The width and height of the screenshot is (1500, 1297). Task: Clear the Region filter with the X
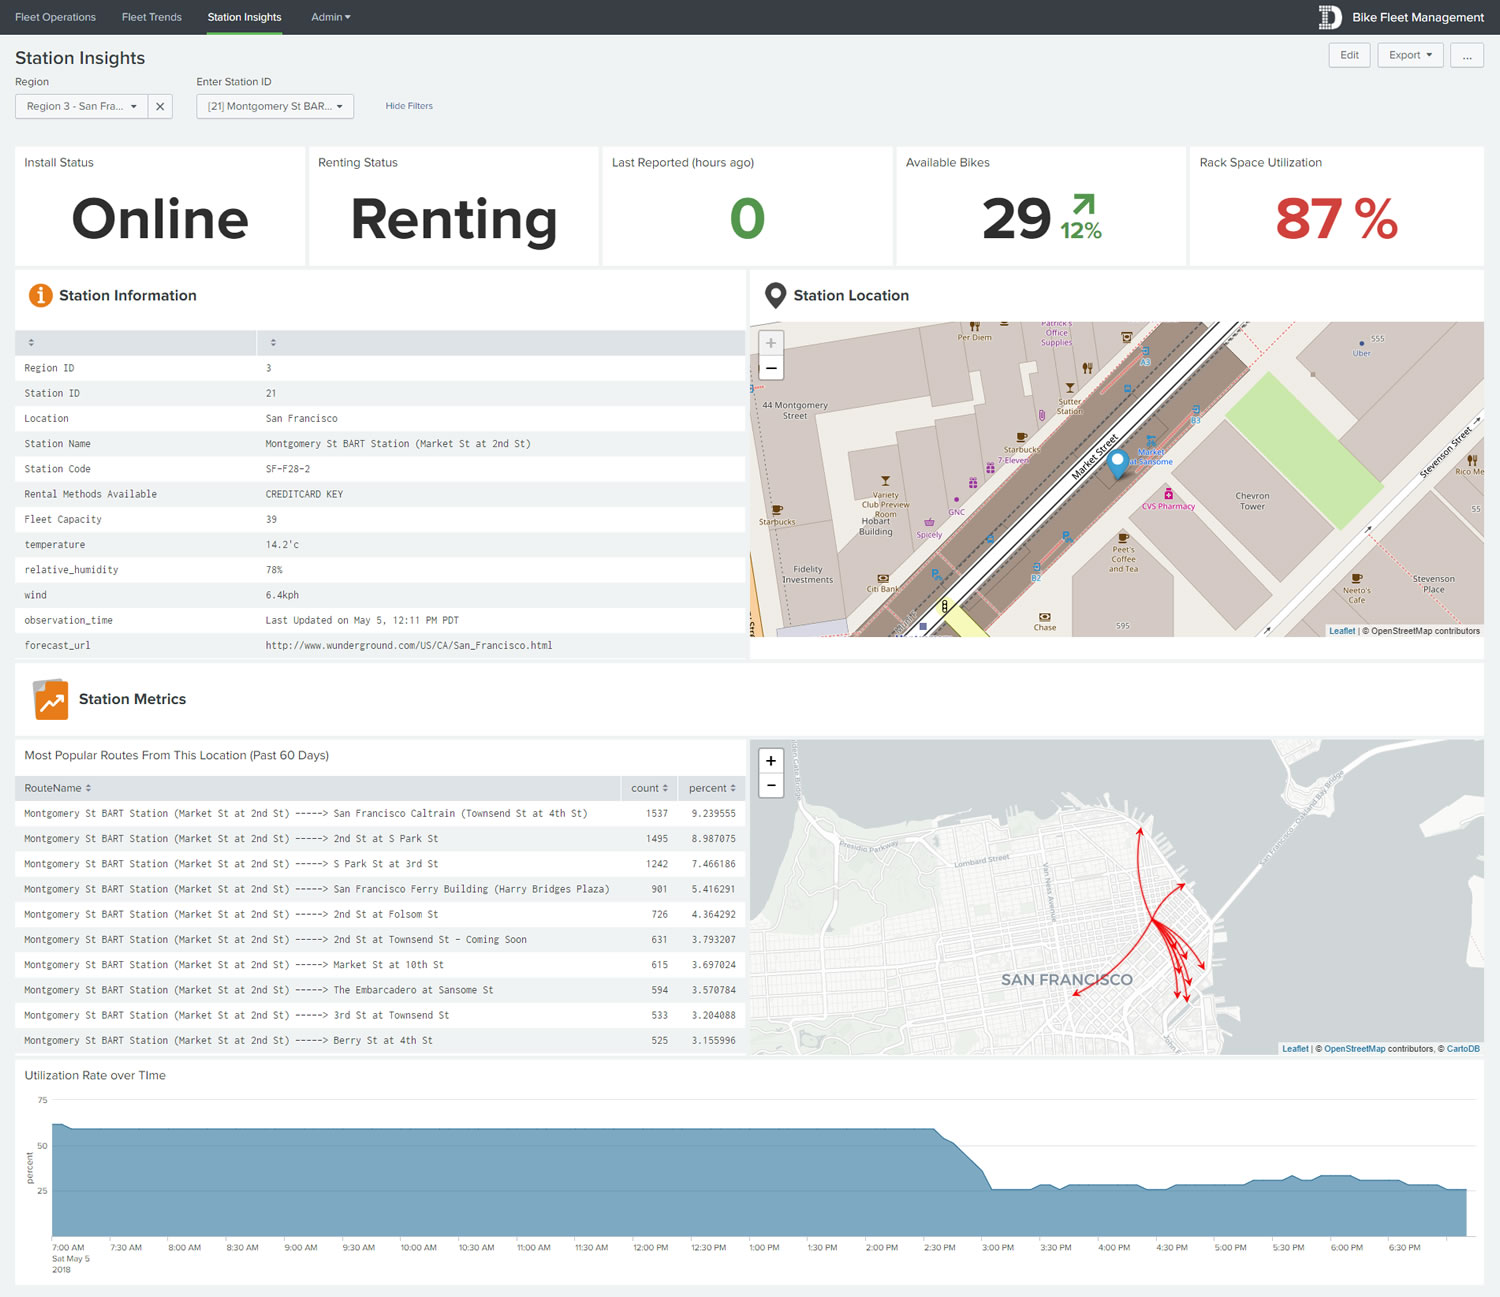(x=160, y=106)
